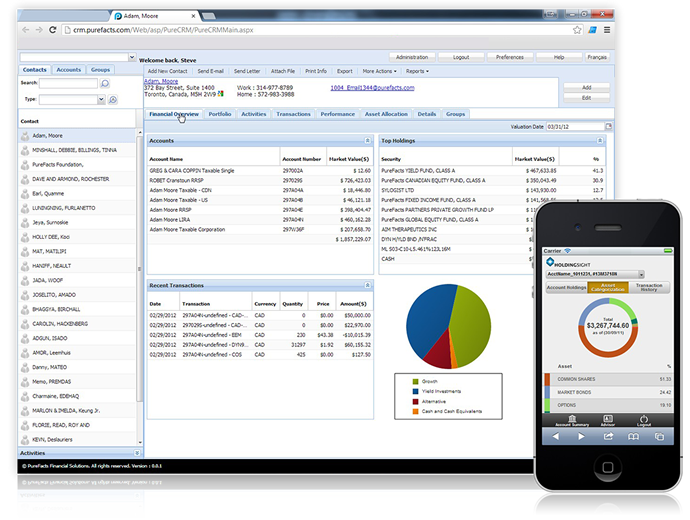This screenshot has height=520, width=690.
Task: Click the map icon next to the Toronto address
Action: pos(220,94)
